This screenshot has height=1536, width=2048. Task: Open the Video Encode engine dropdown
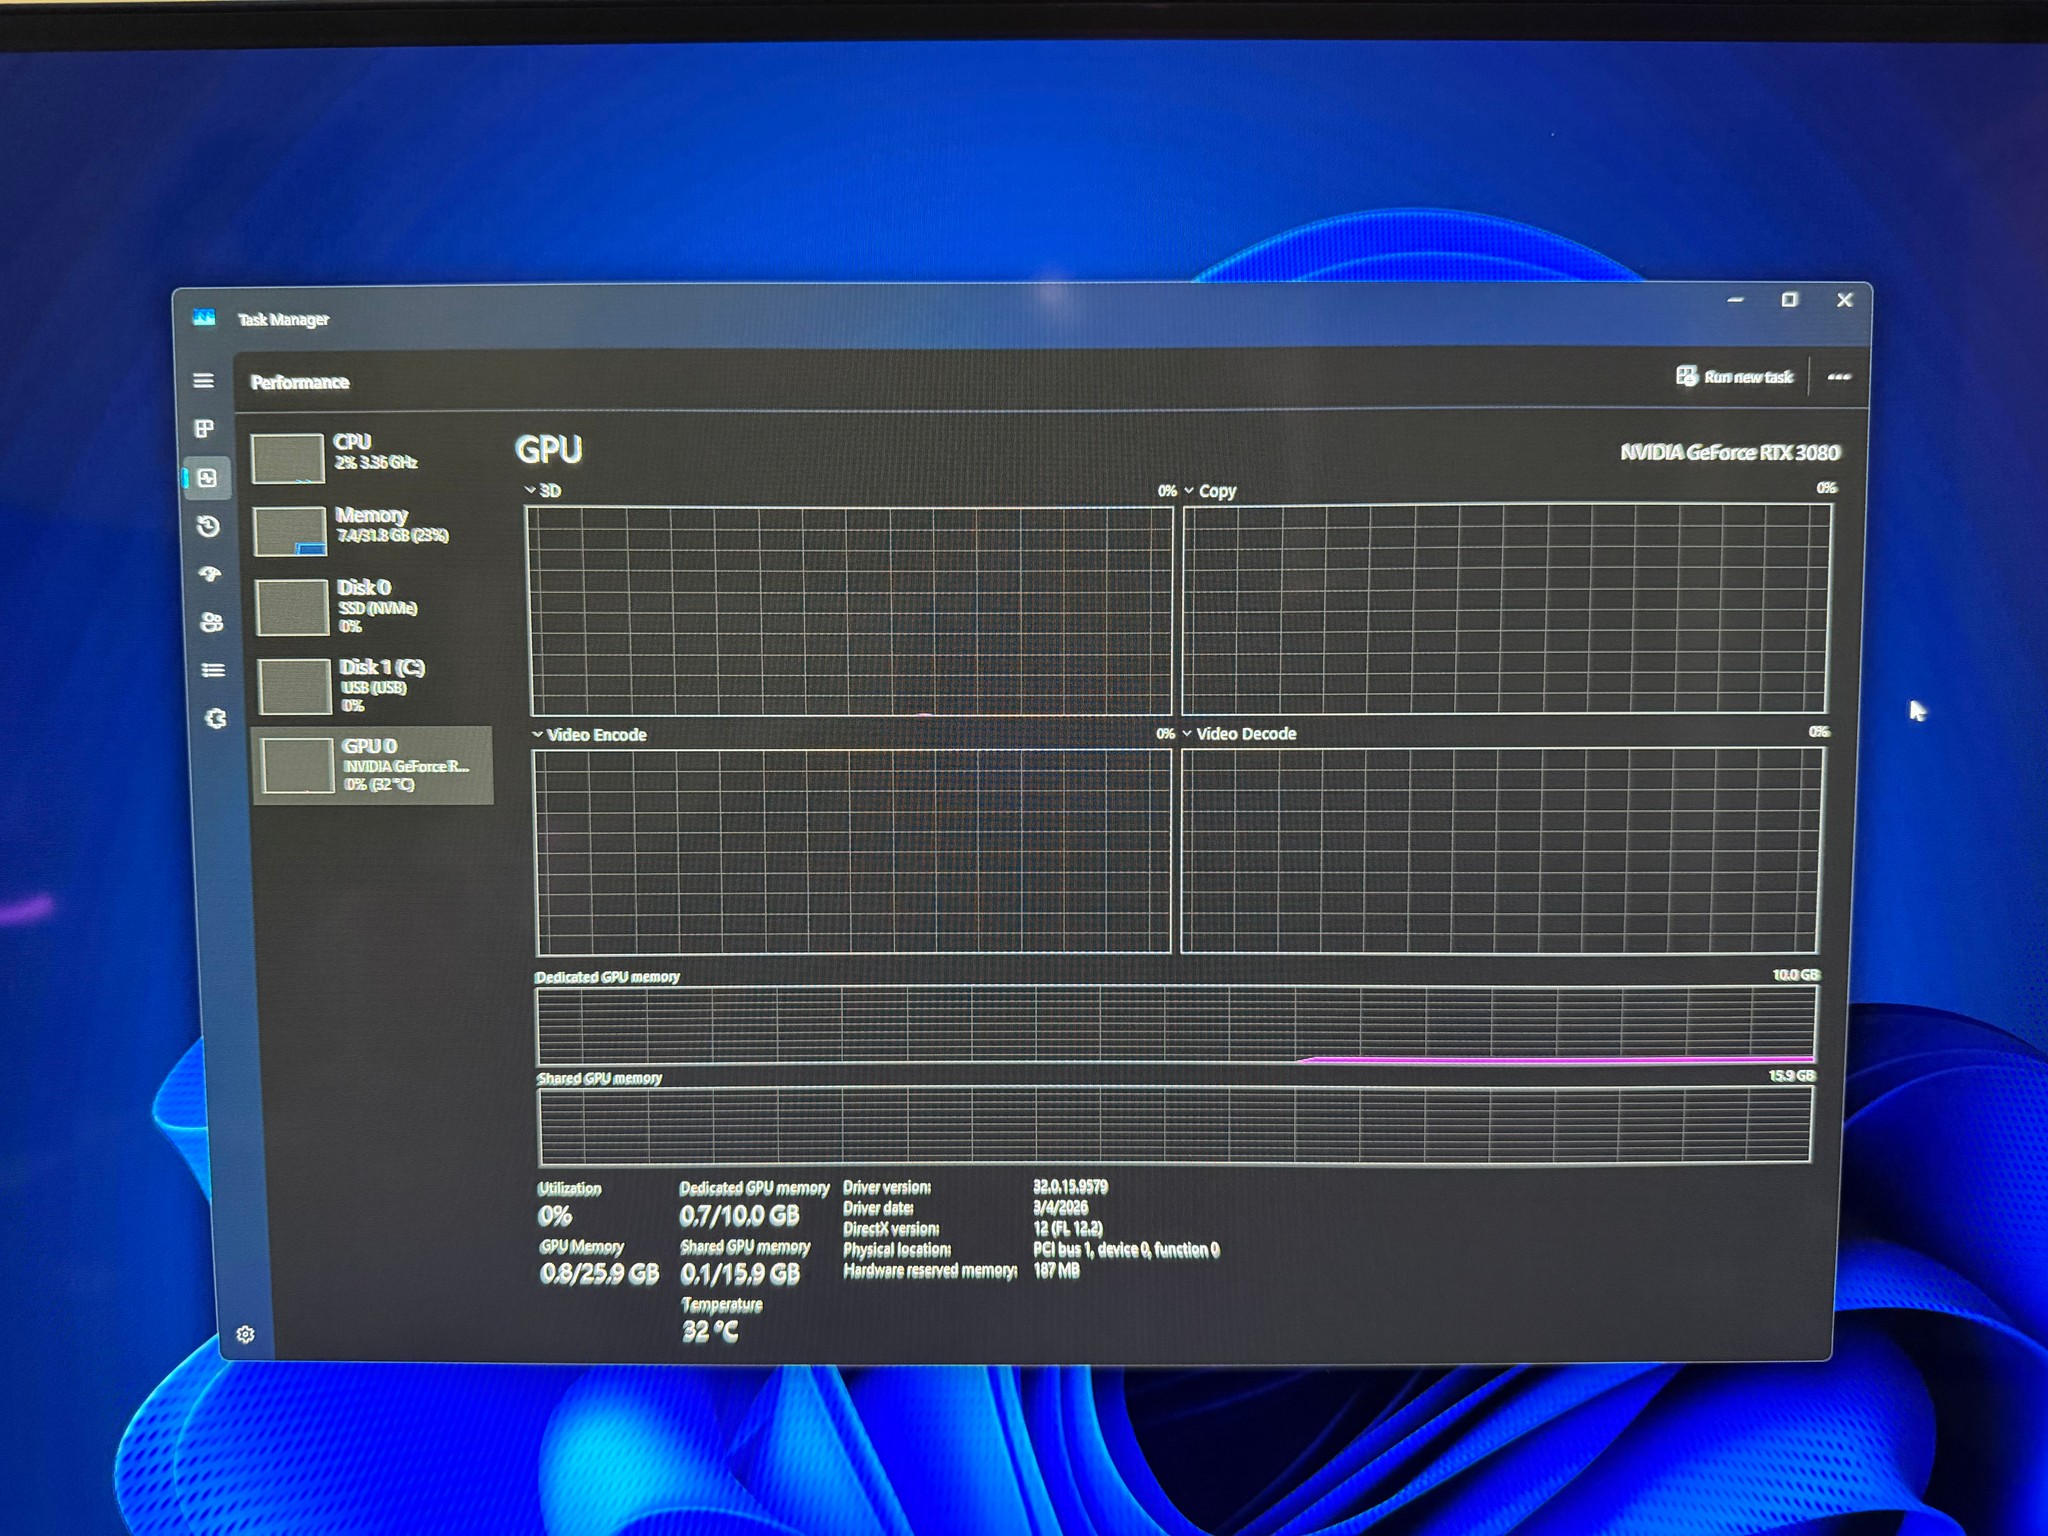[x=589, y=735]
